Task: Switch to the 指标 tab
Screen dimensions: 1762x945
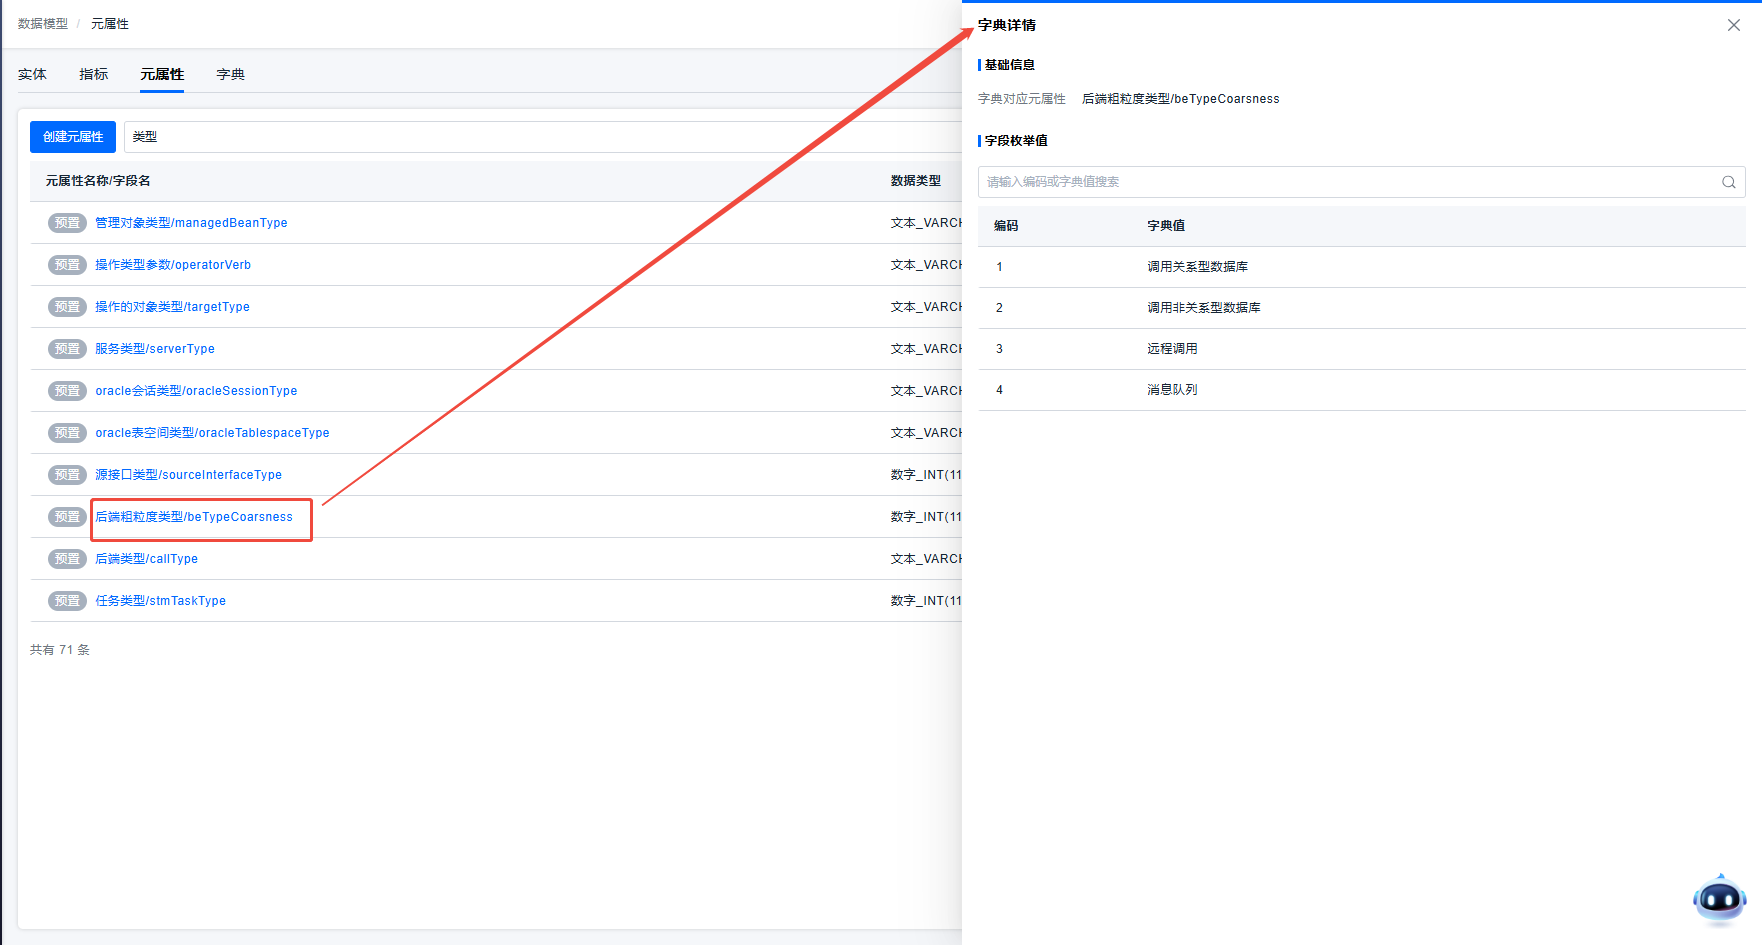Action: tap(94, 74)
